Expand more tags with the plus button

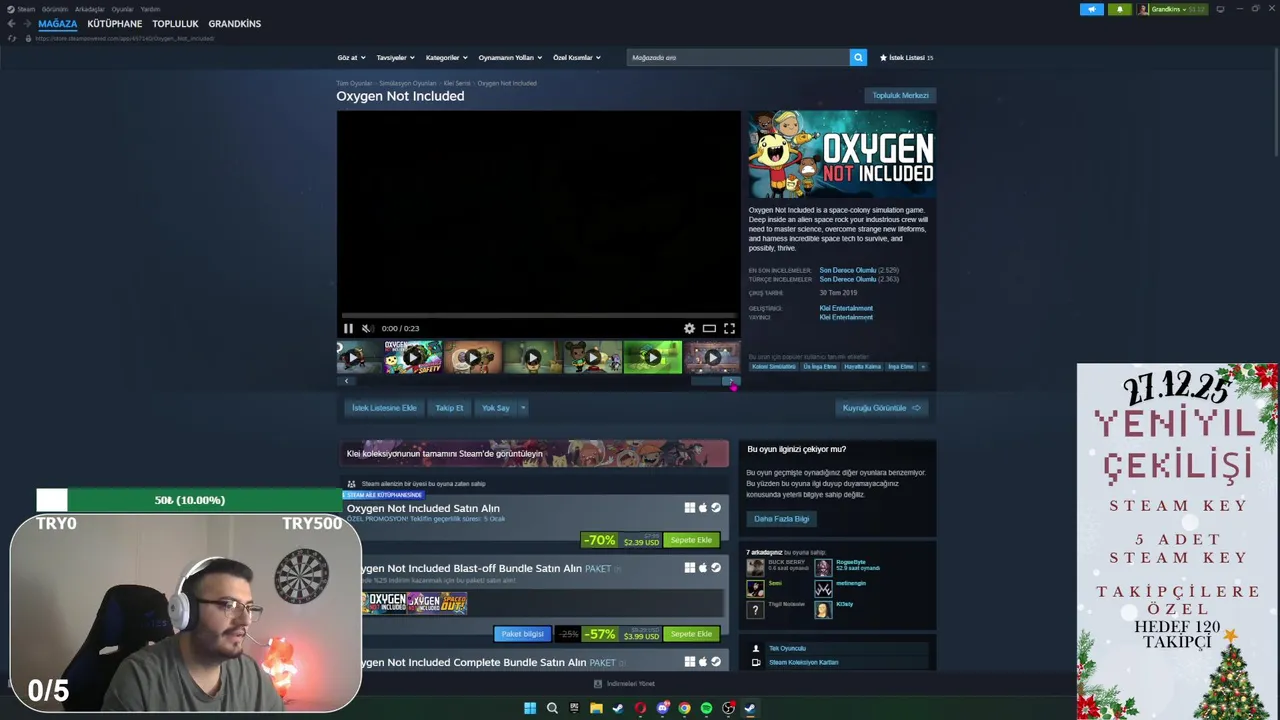(x=923, y=367)
